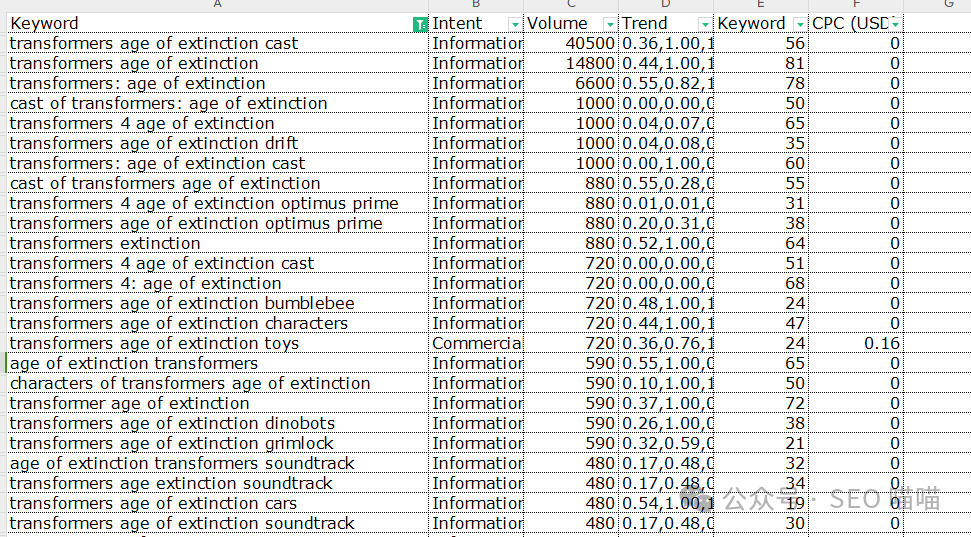Select cell 'transformers: age of extinction'
Viewport: 971px width, 537px height.
point(218,83)
